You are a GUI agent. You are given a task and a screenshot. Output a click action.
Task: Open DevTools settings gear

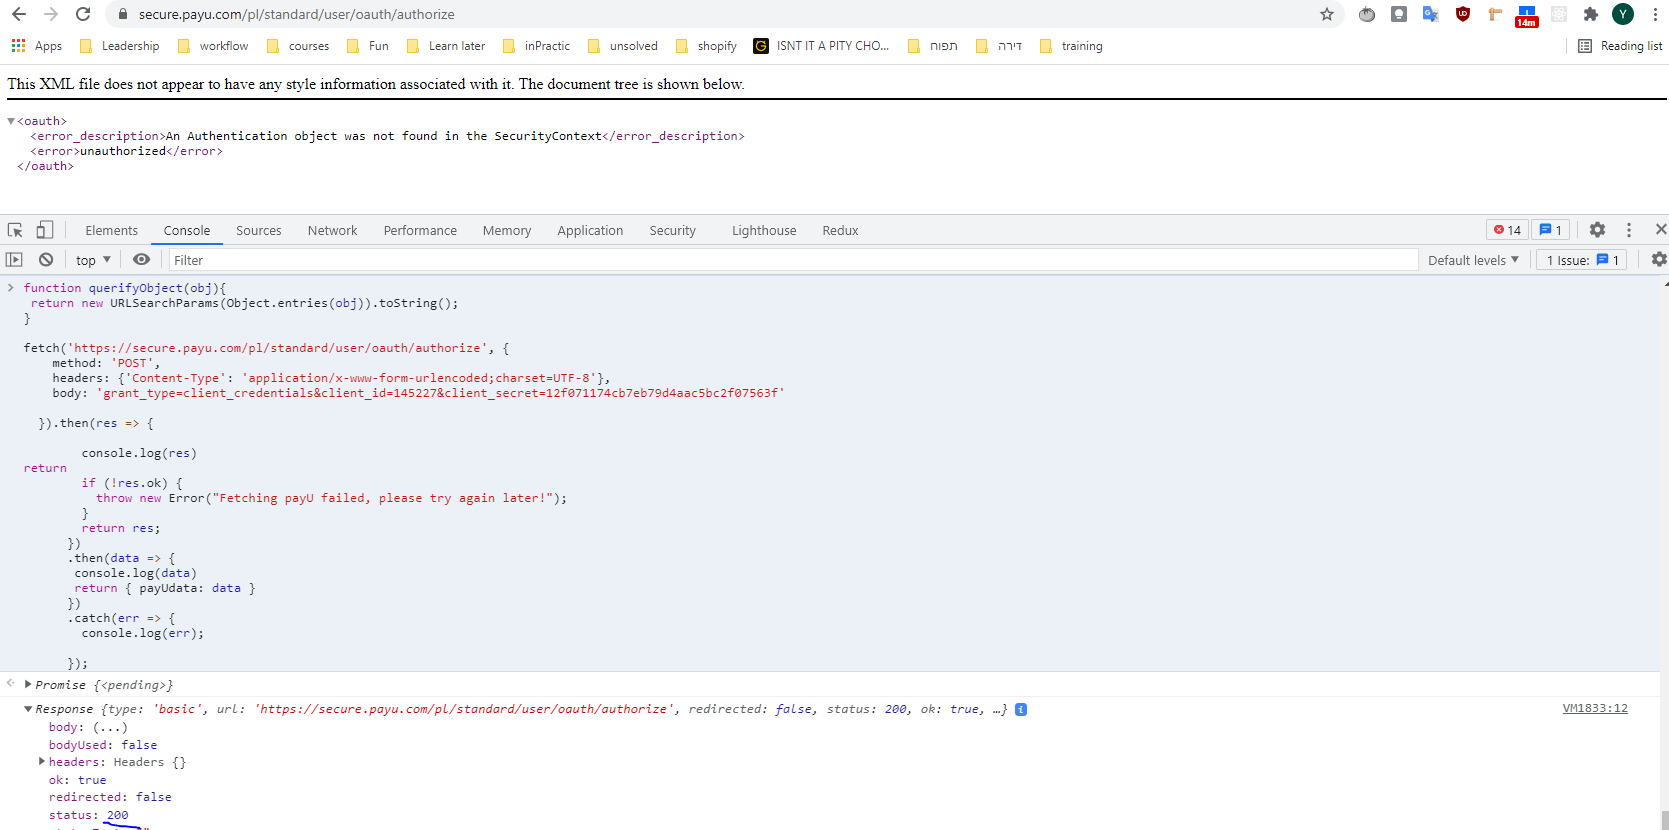1597,230
